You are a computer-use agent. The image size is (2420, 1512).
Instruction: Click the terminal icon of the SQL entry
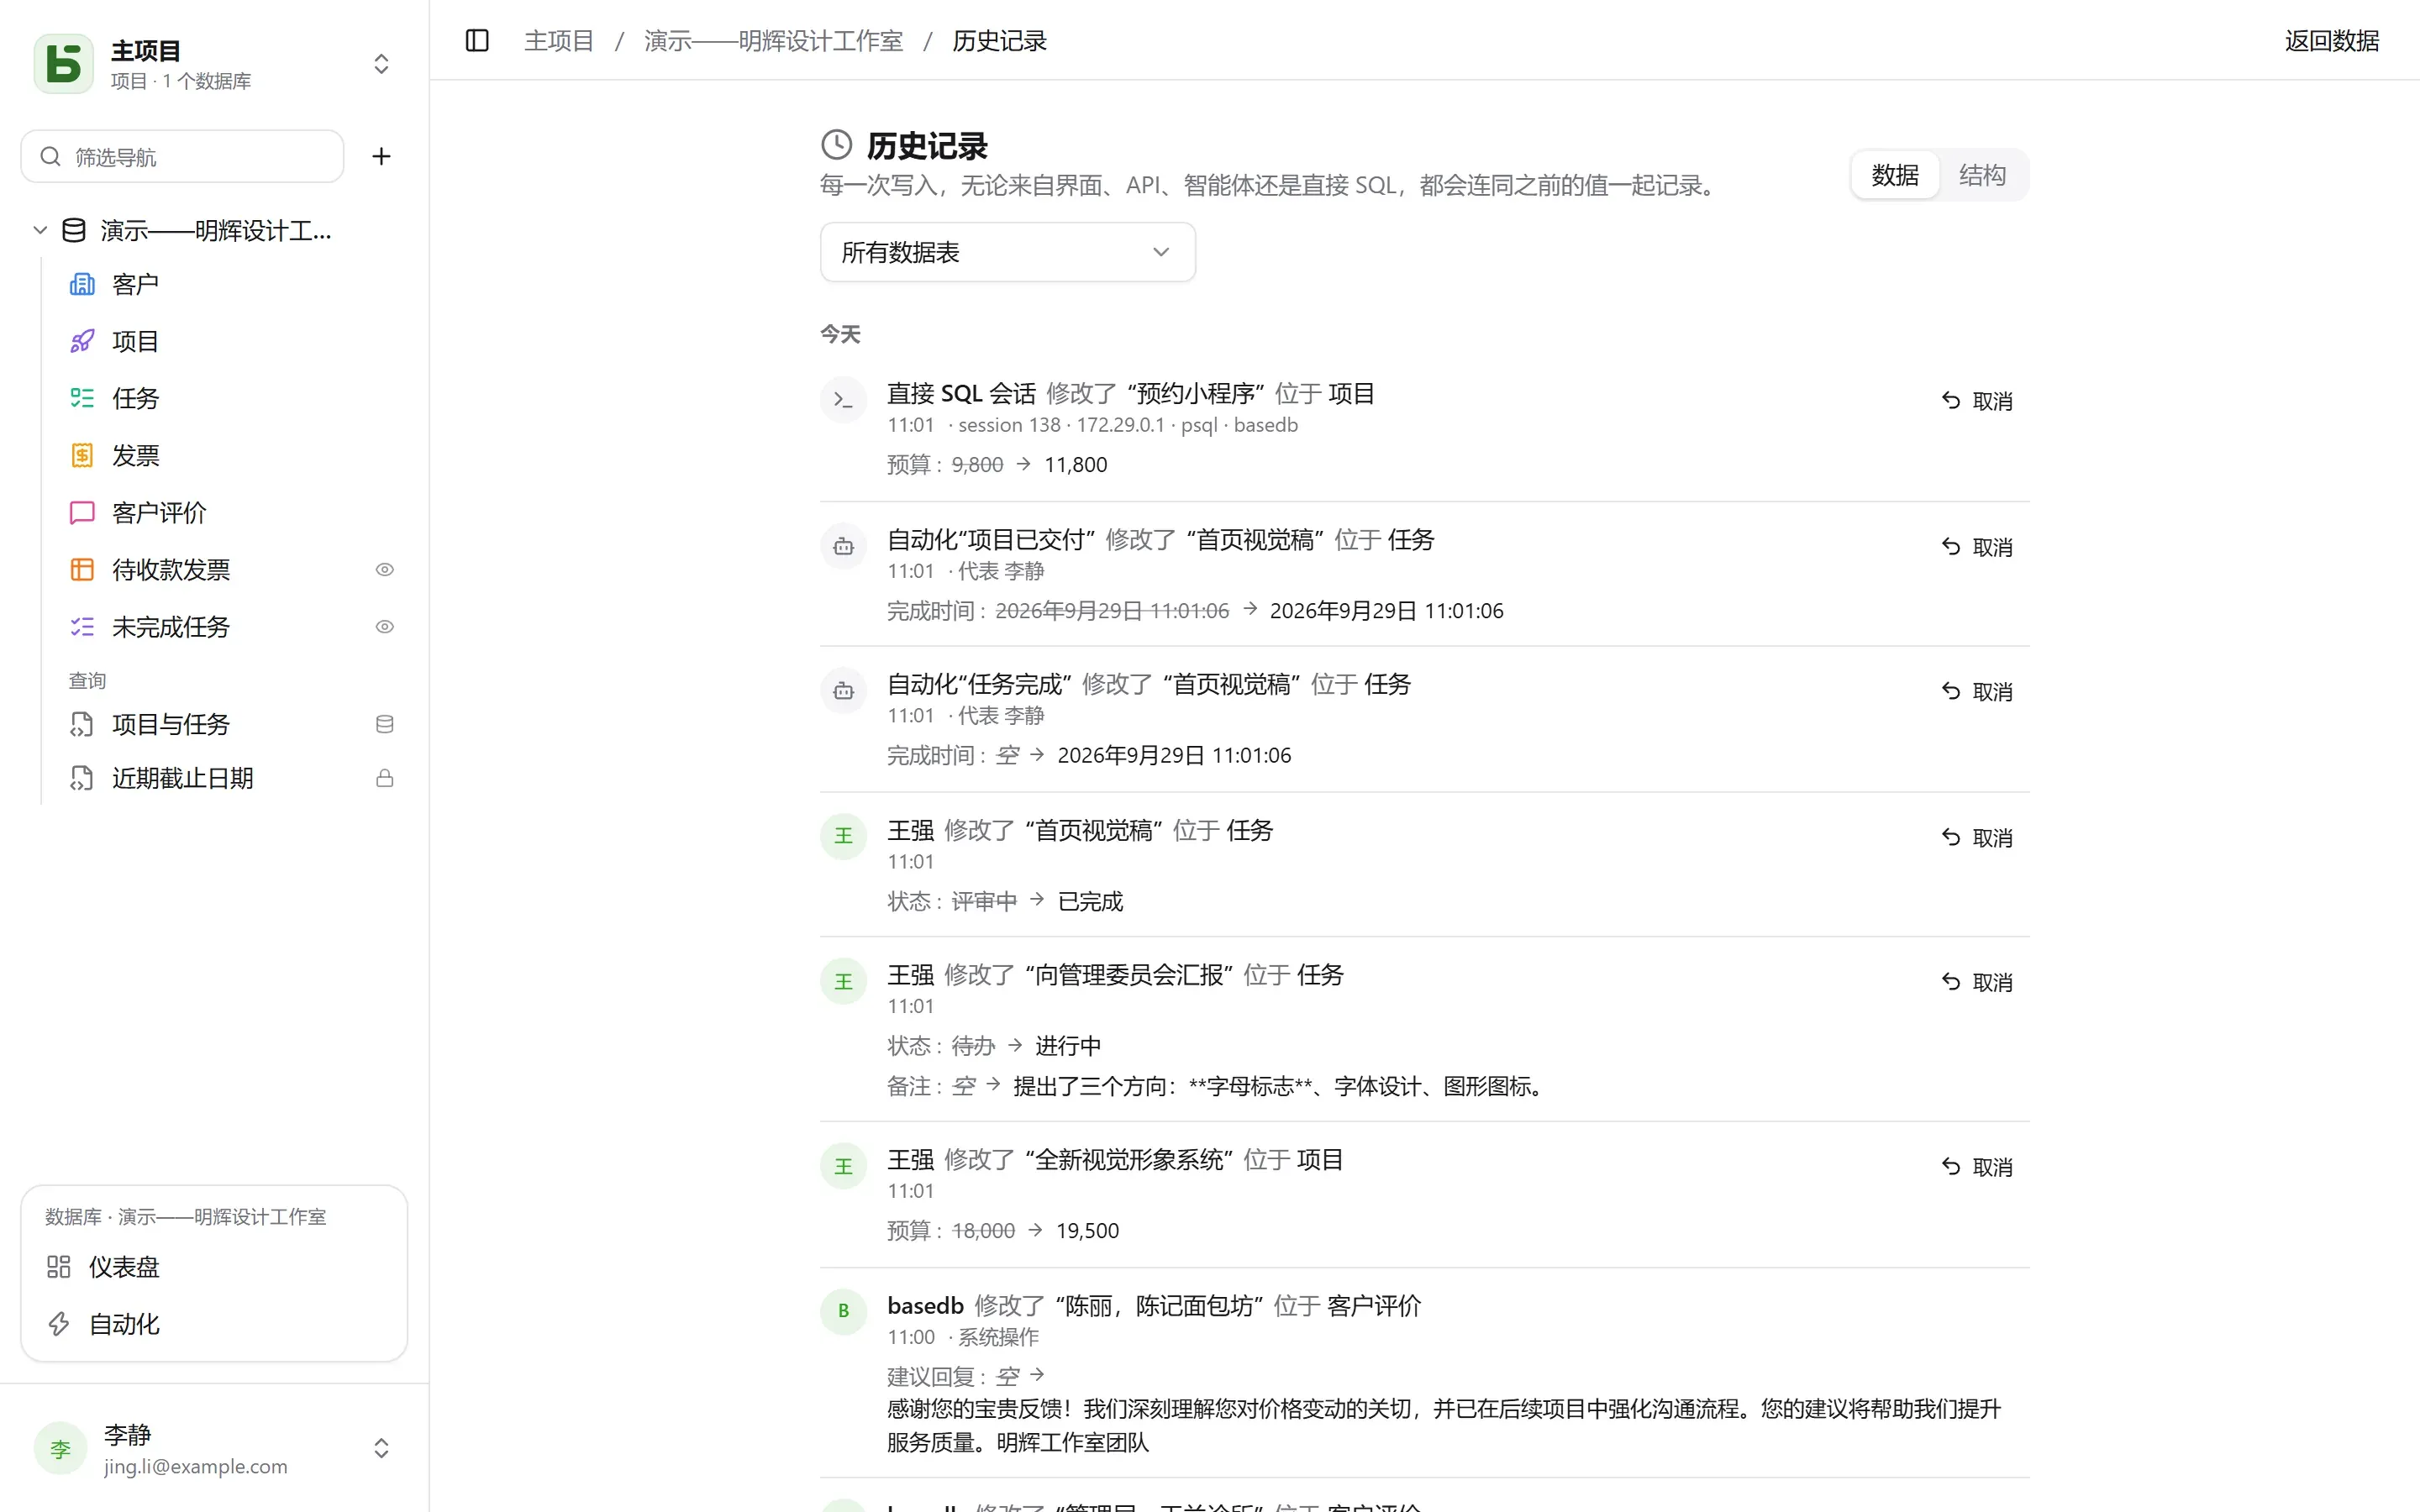(843, 400)
